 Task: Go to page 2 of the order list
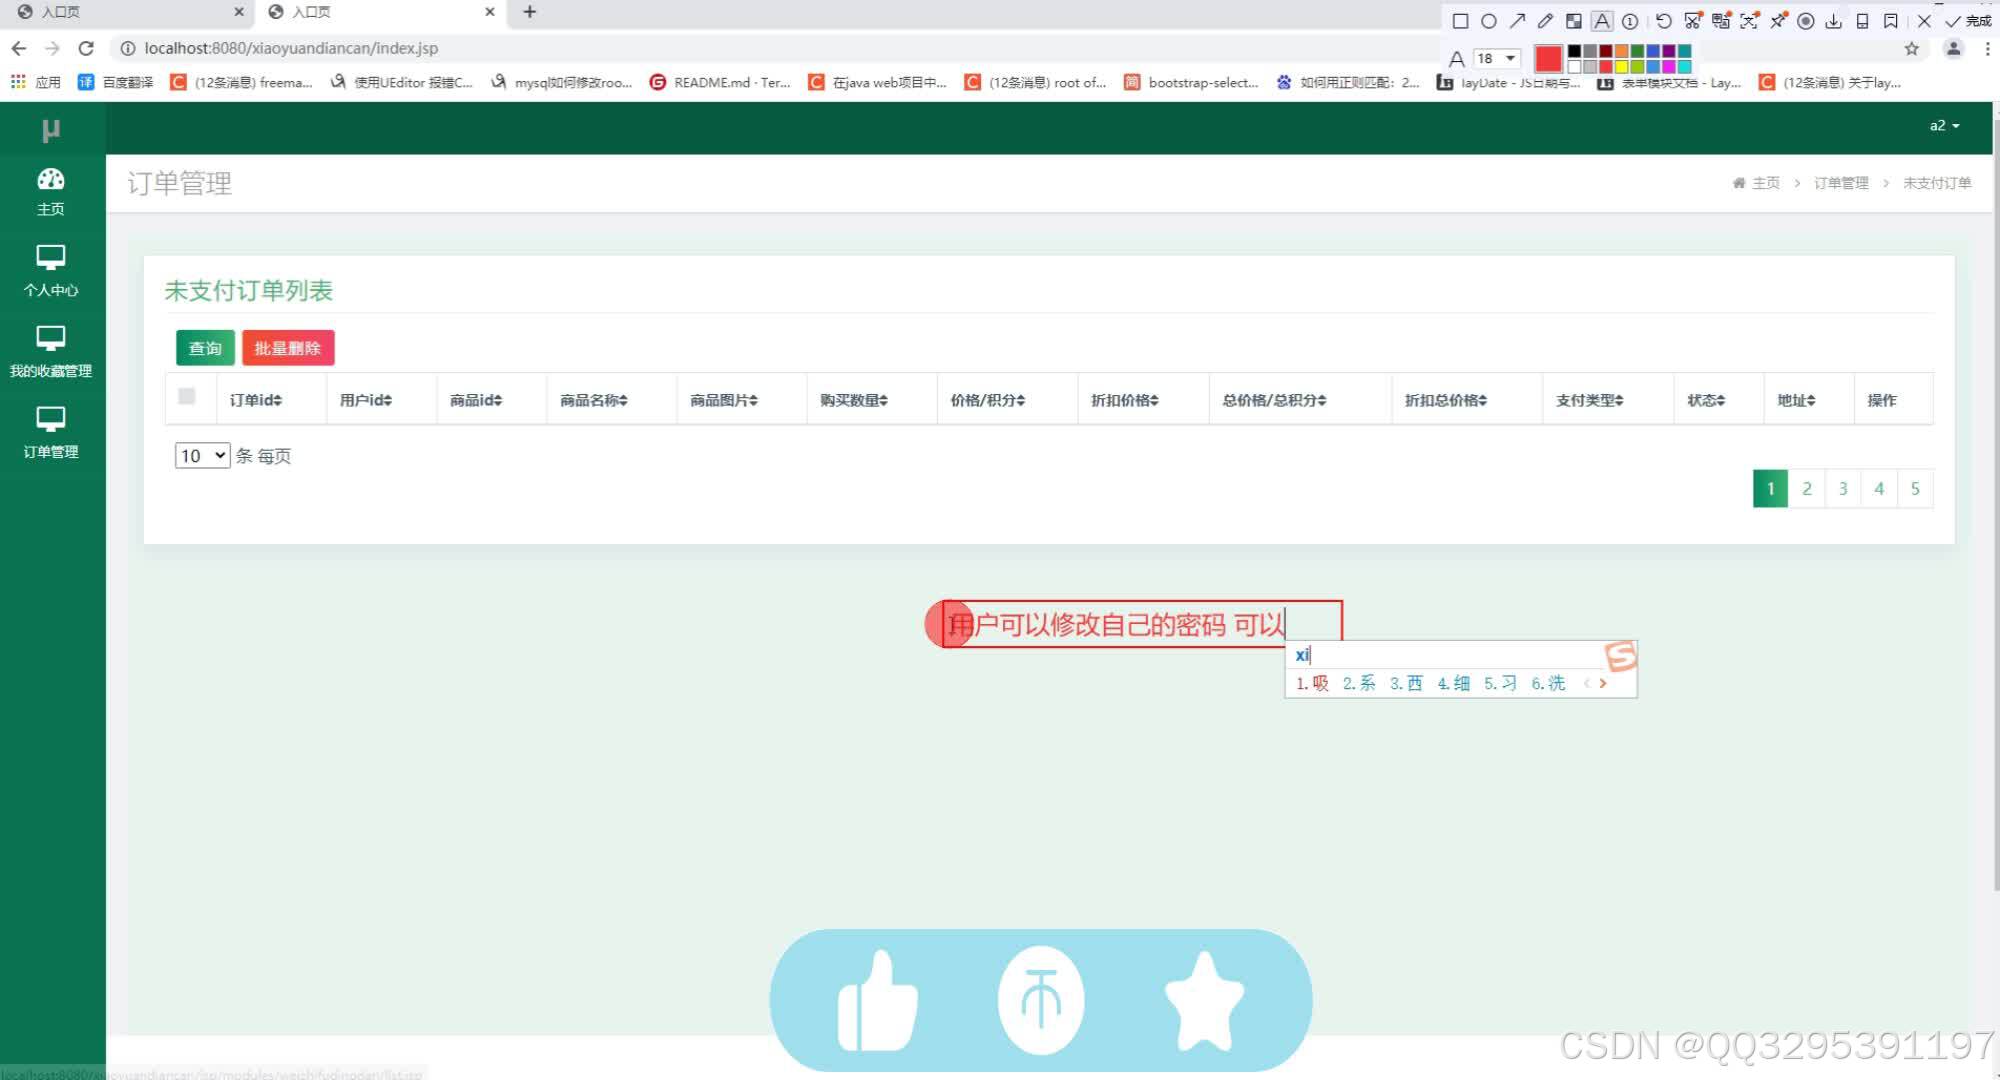click(1807, 489)
